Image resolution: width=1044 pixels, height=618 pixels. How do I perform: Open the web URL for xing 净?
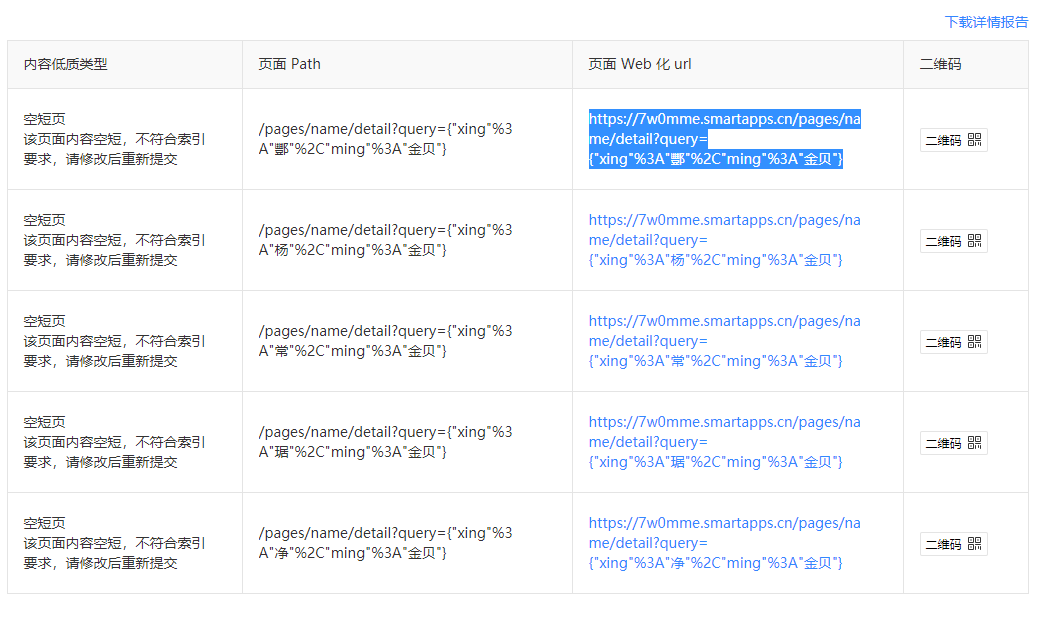724,543
